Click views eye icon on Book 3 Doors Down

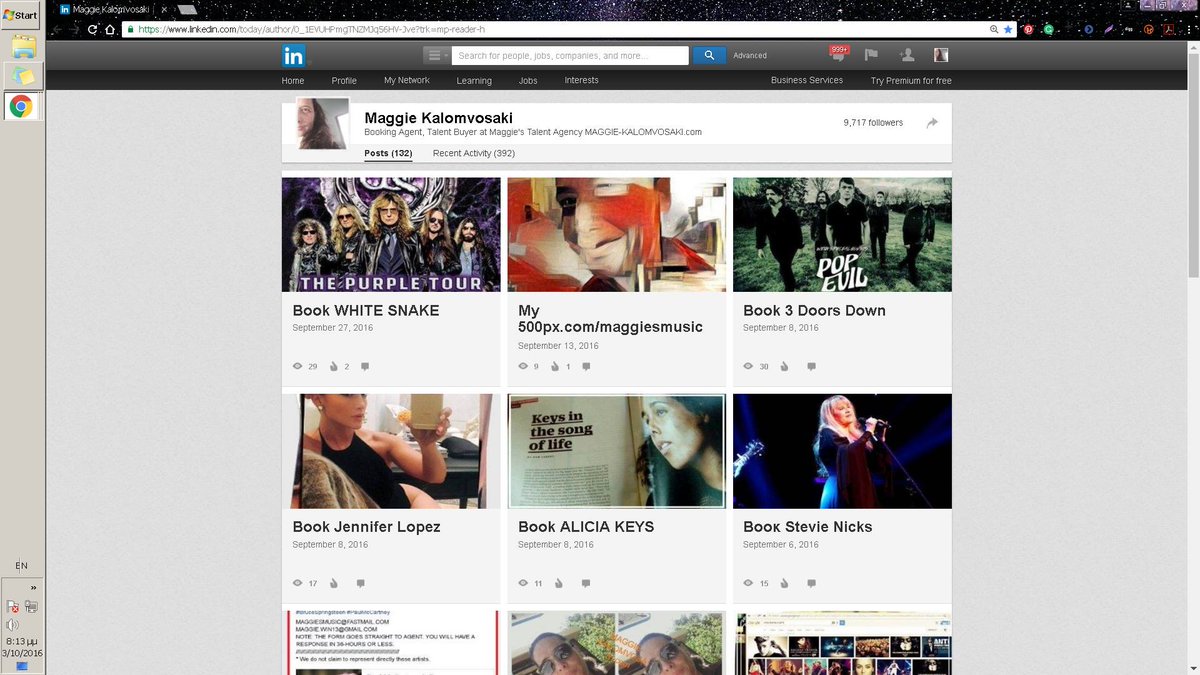pyautogui.click(x=748, y=367)
